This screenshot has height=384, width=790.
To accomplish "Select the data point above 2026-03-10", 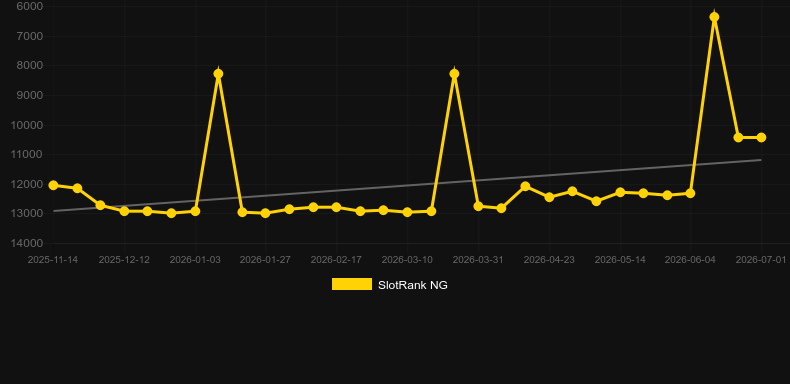I will point(408,212).
